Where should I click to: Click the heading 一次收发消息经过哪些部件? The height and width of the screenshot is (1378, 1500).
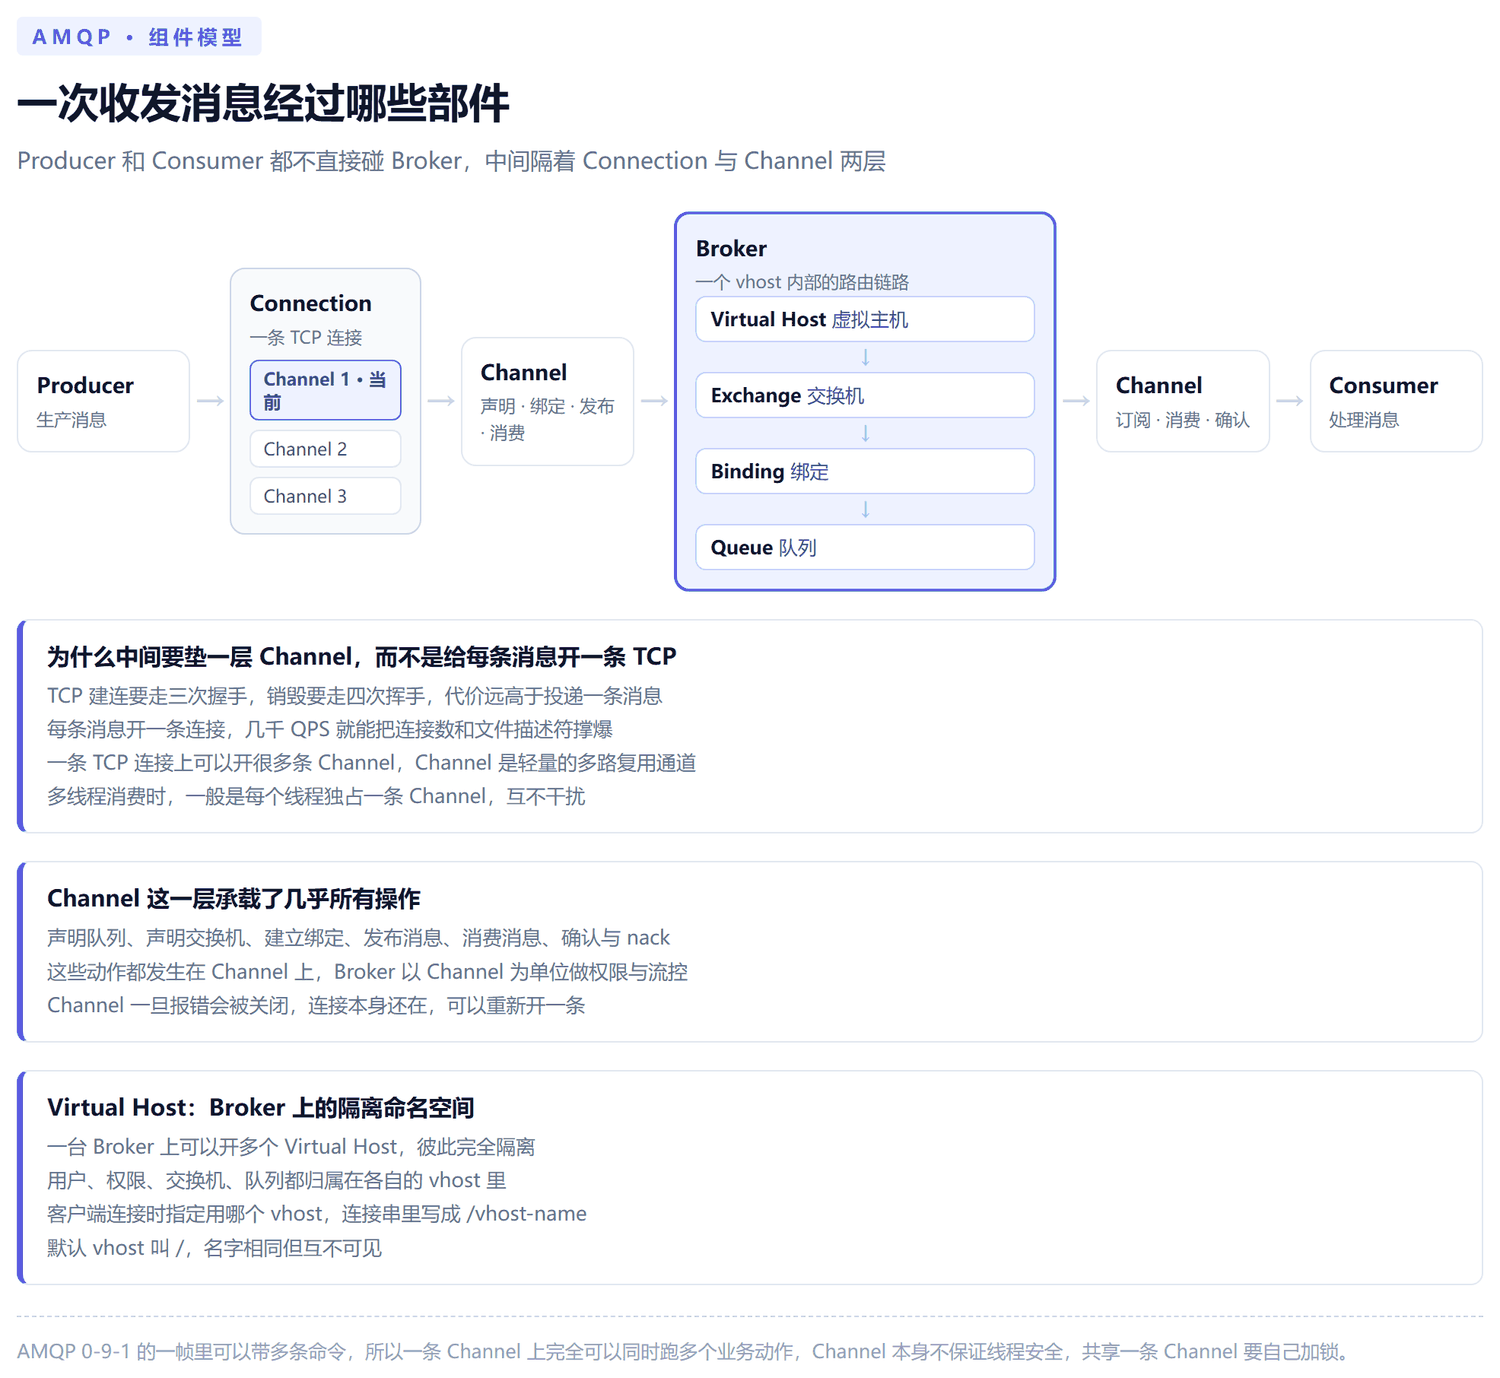pos(263,104)
